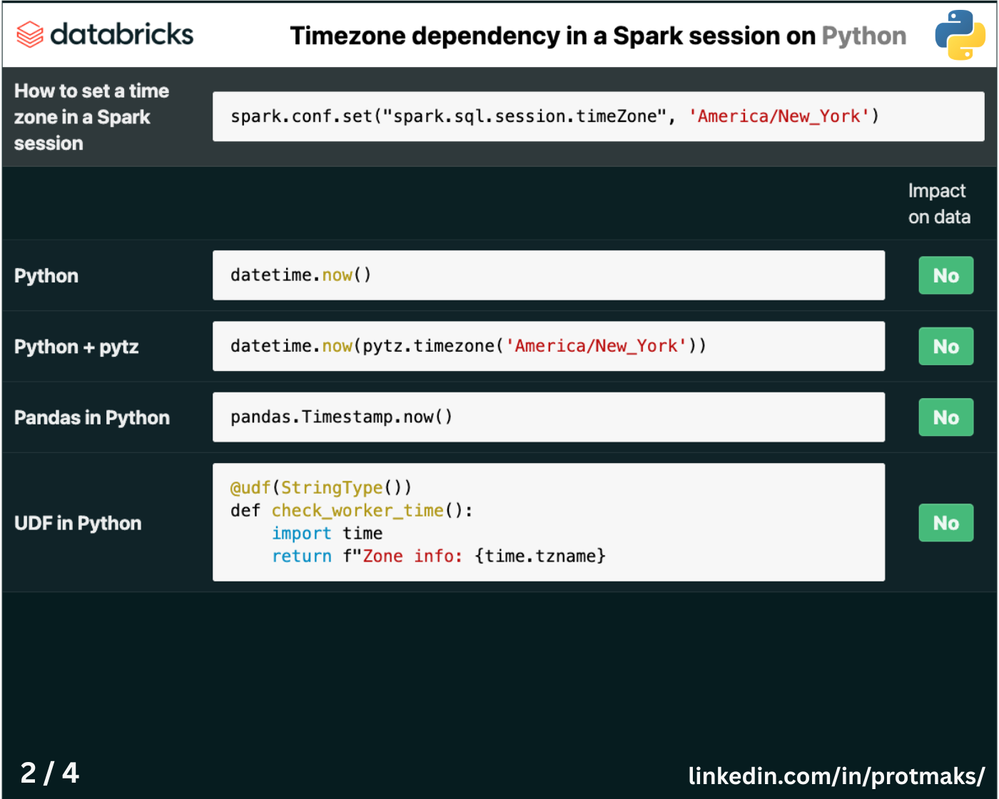This screenshot has width=999, height=799.
Task: Select the 'UDF in Python' row label
Action: [78, 523]
